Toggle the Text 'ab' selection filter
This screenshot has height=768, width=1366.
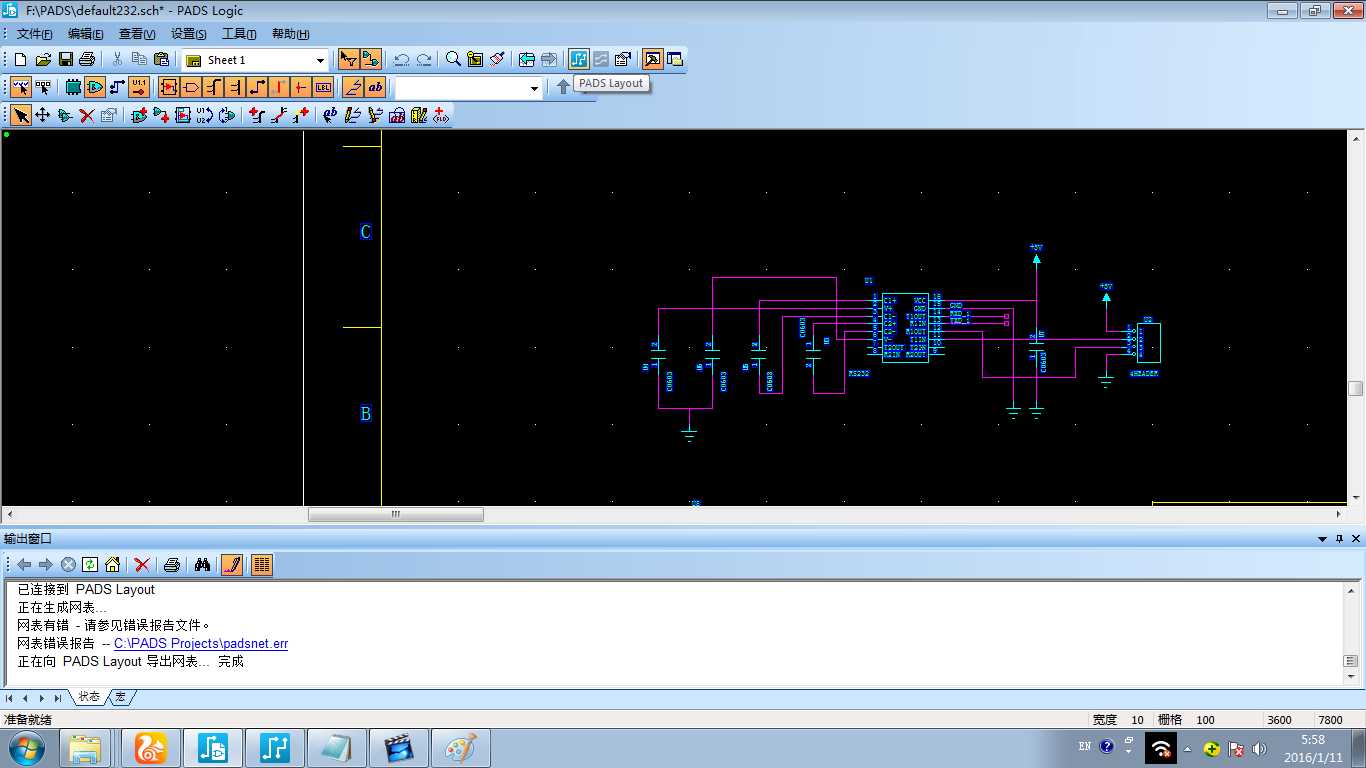point(375,87)
